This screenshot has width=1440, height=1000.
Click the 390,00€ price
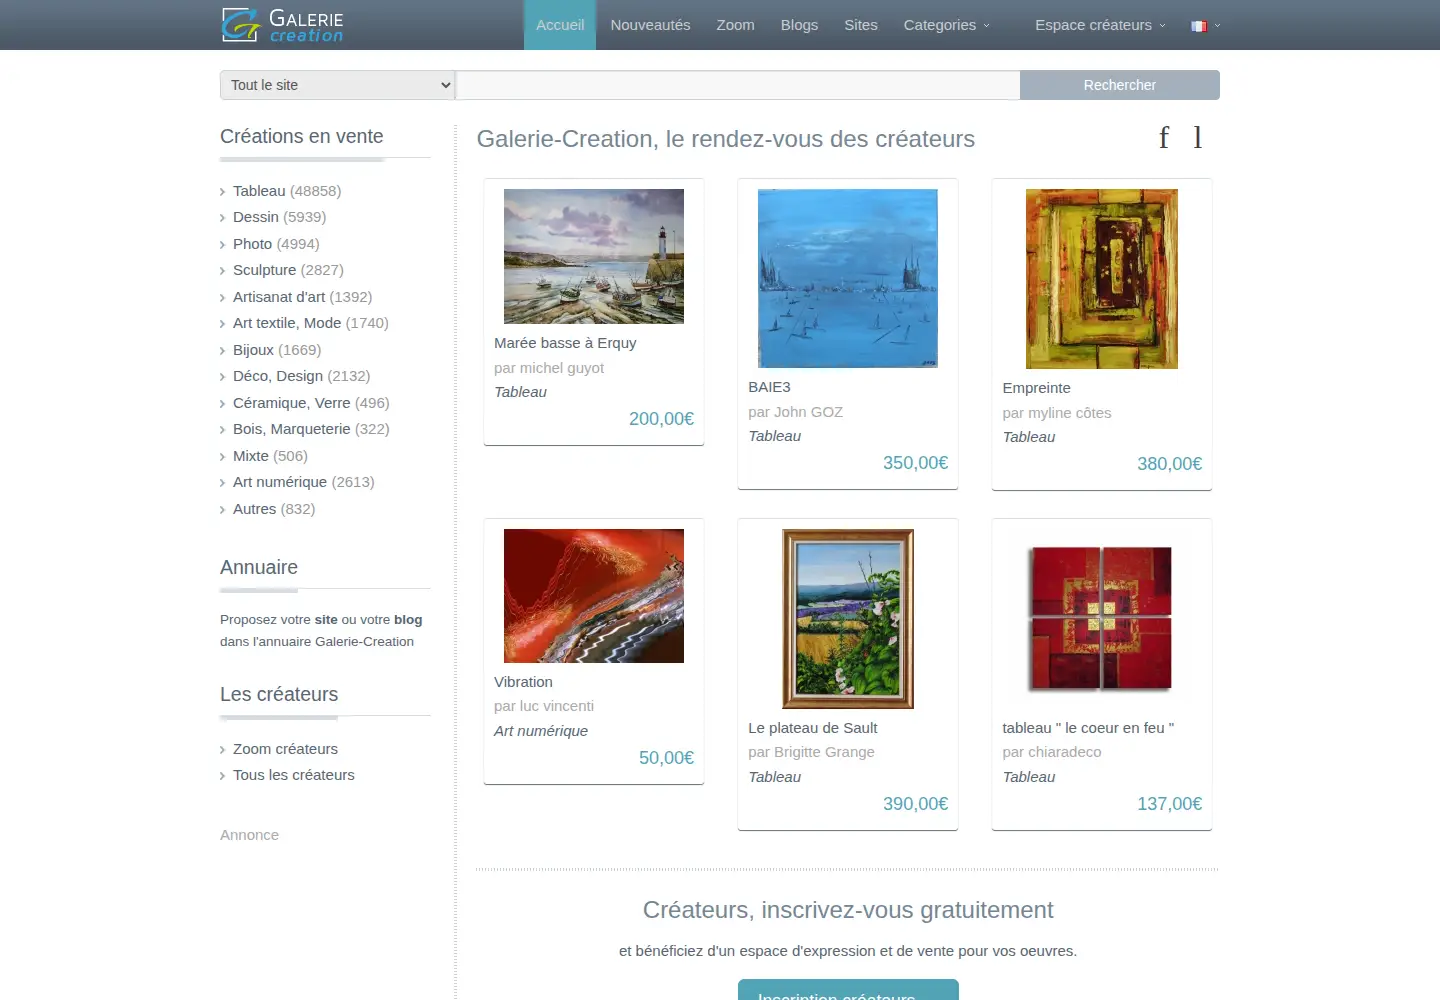coord(915,804)
